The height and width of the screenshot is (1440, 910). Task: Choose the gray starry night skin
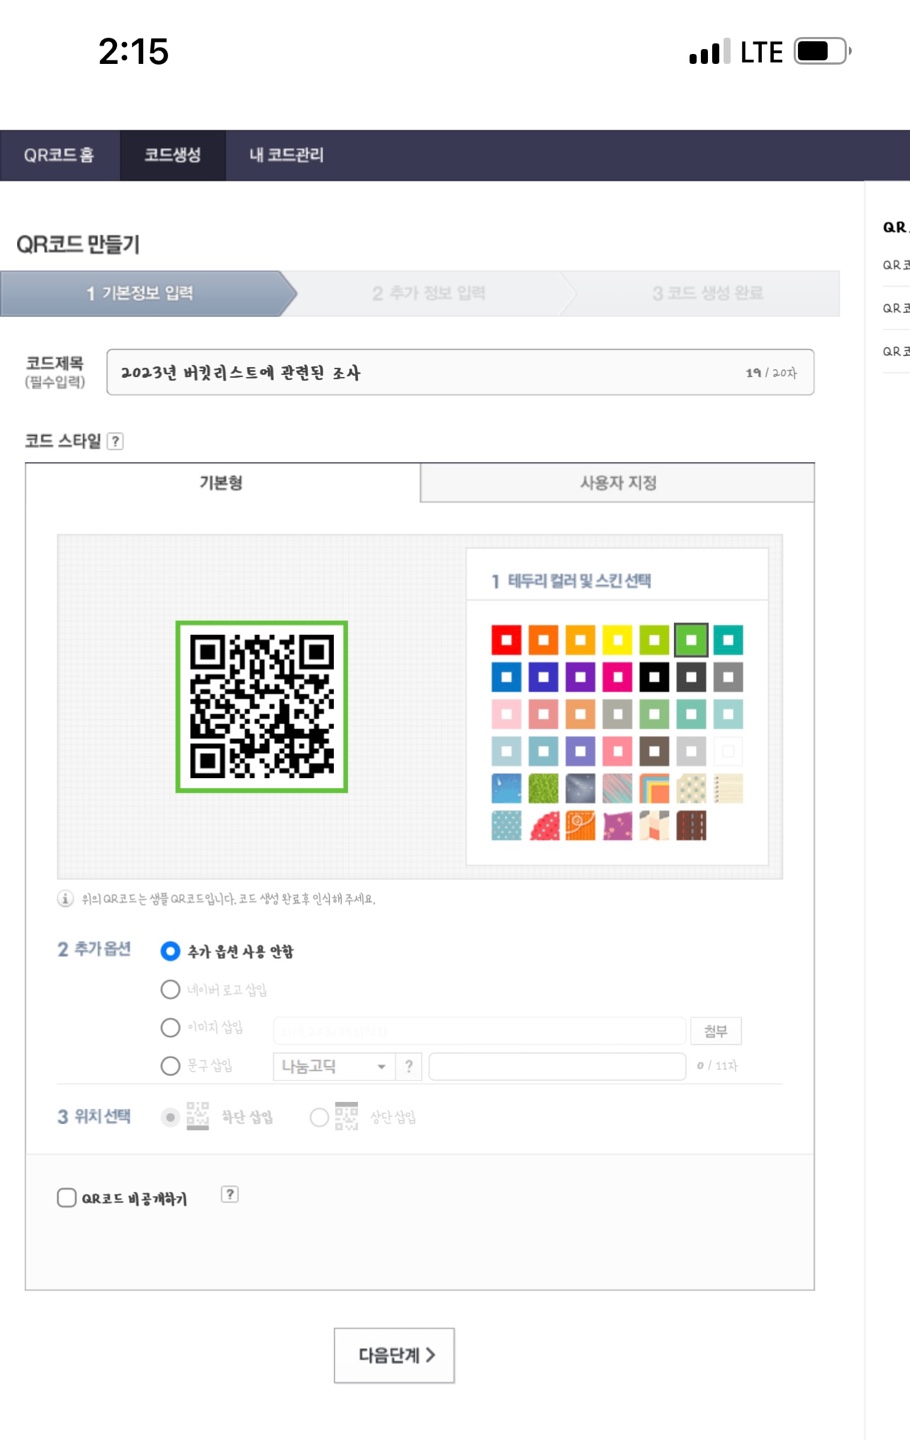580,788
